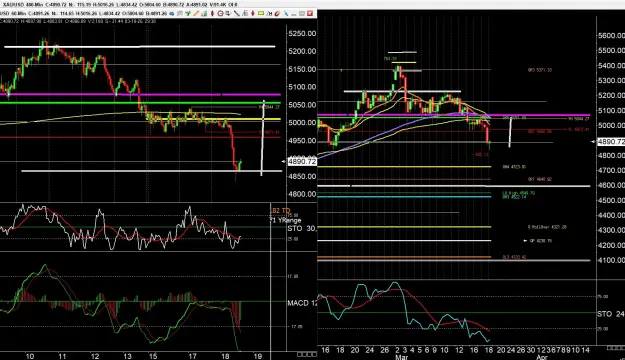Screen dimensions: 625x360
Task: Click the 4890.72 price tag on right chart
Action: 611,142
